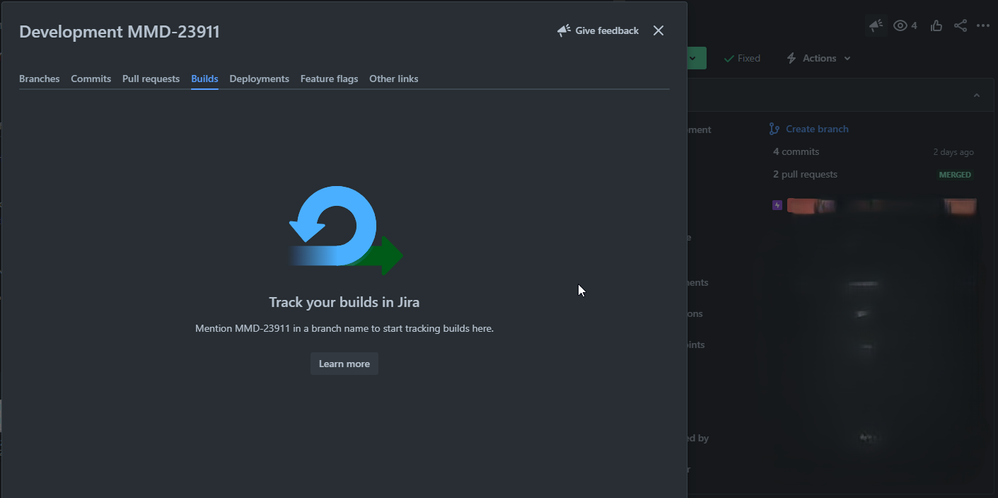Click the megaphone icon beside Give feedback
This screenshot has height=498, width=998.
pos(563,31)
